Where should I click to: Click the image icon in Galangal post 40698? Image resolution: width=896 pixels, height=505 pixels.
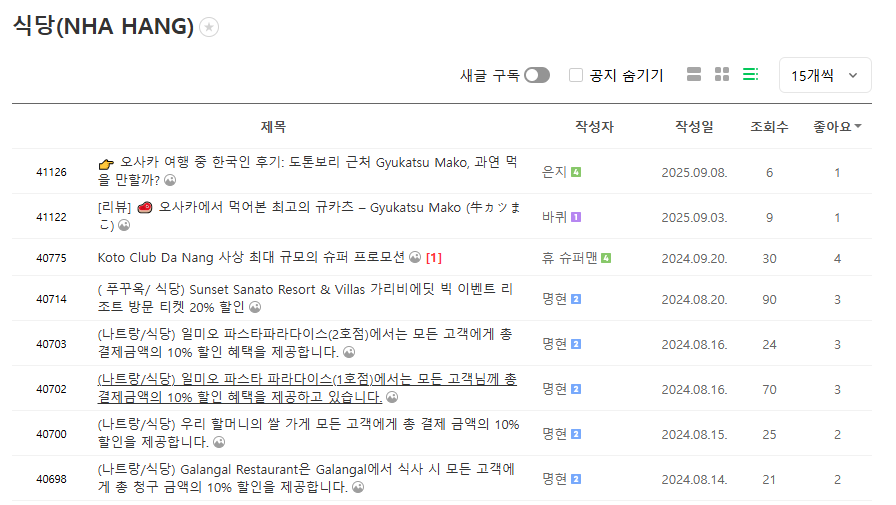click(358, 487)
